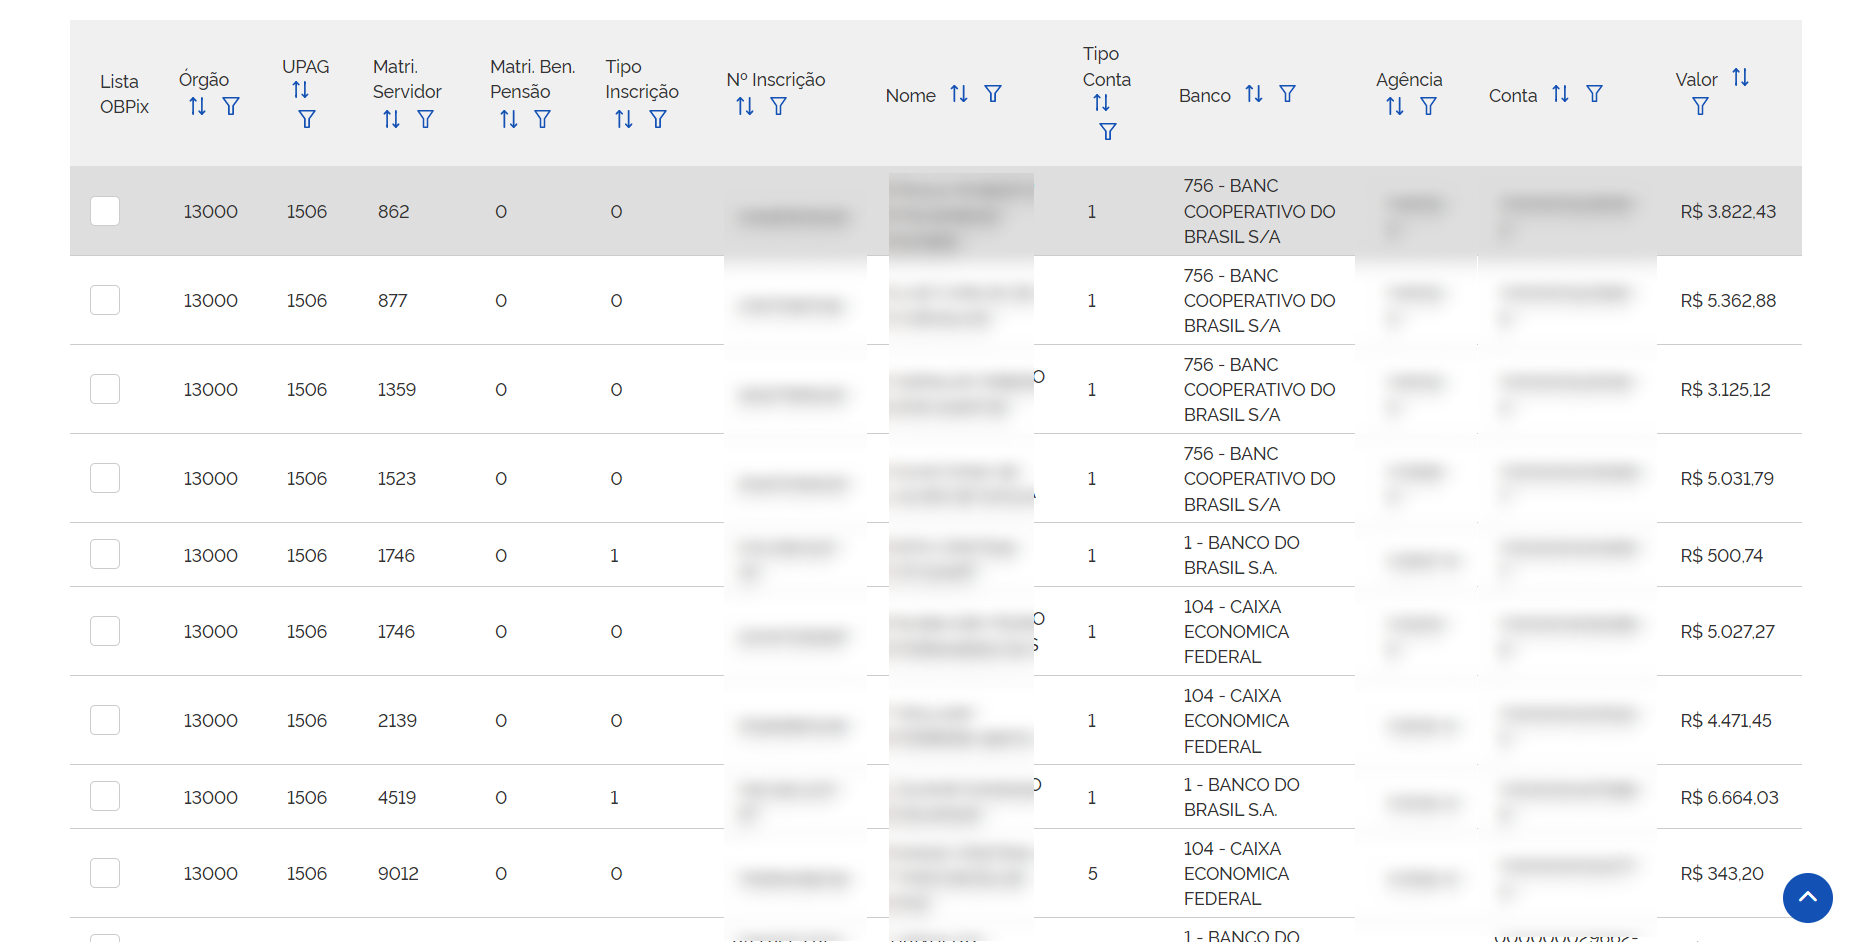Check the box for Matri. Servidor 862 row

pos(105,211)
